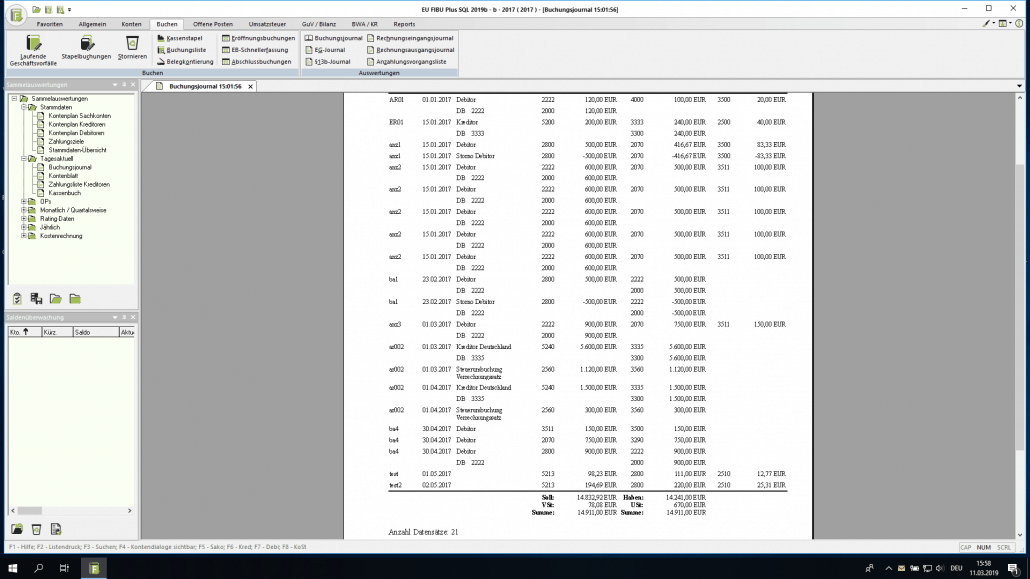
Task: Open the Windows Start menu
Action: 12,568
